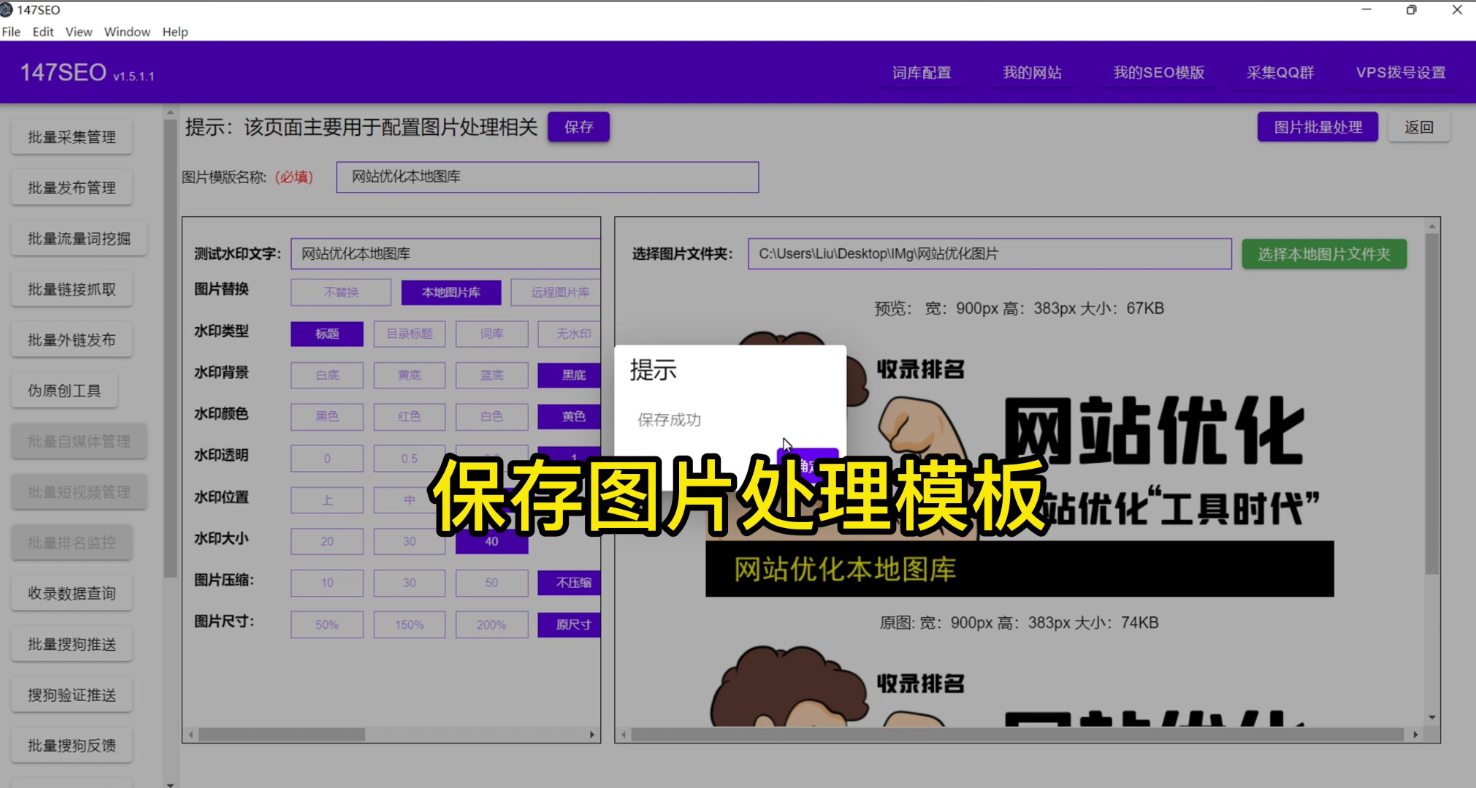Focus the 图片模版名称 input field
The image size is (1476, 788).
click(x=548, y=177)
